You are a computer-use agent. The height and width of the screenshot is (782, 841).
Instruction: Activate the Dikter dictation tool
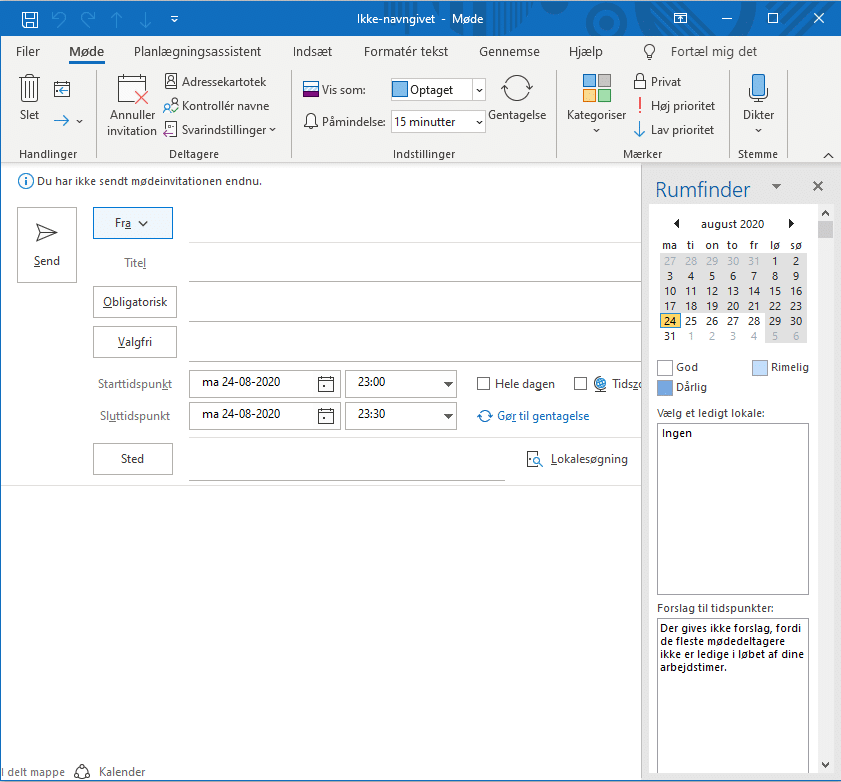758,100
